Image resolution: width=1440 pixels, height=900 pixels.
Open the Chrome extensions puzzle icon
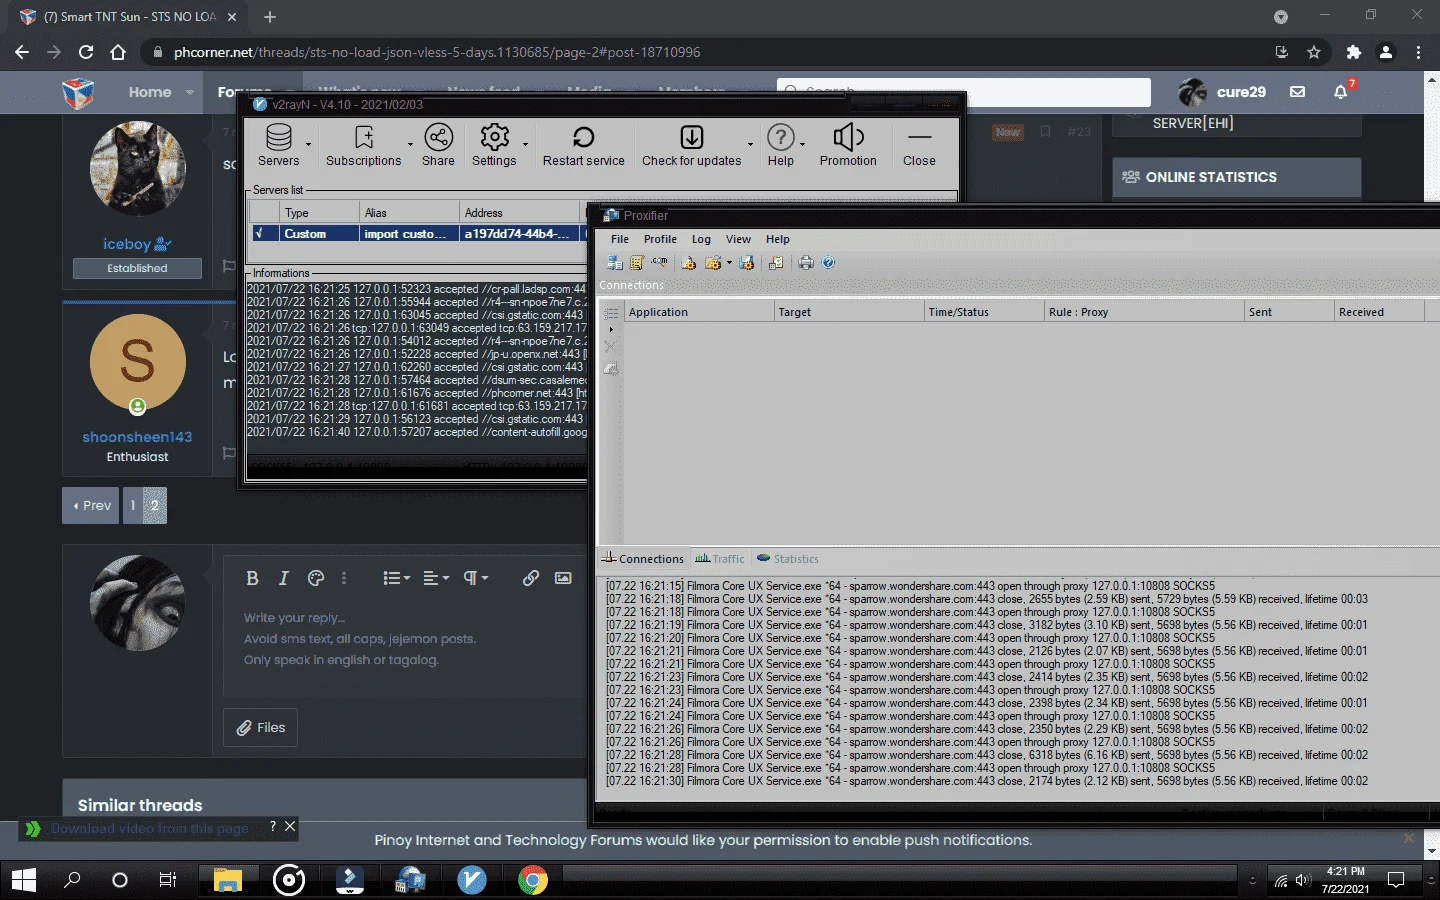(1353, 52)
